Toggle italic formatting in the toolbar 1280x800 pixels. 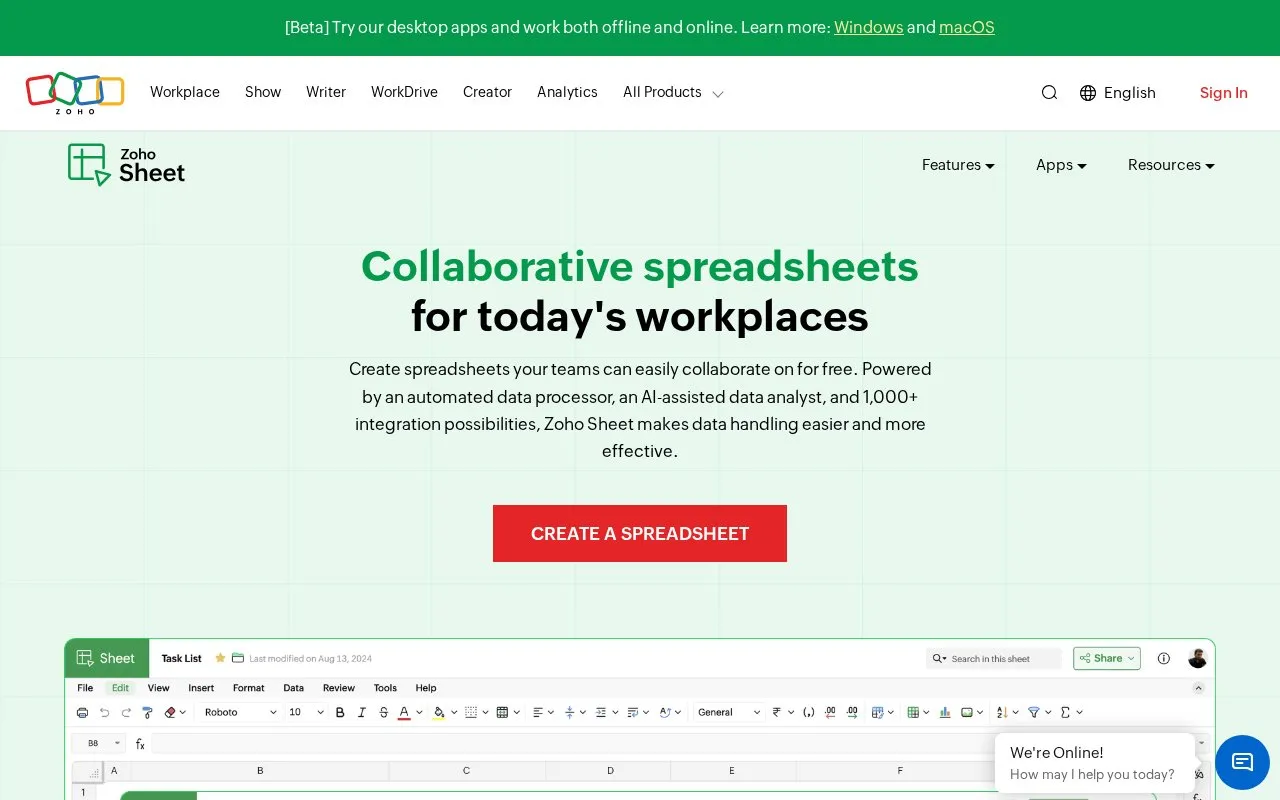click(x=362, y=713)
